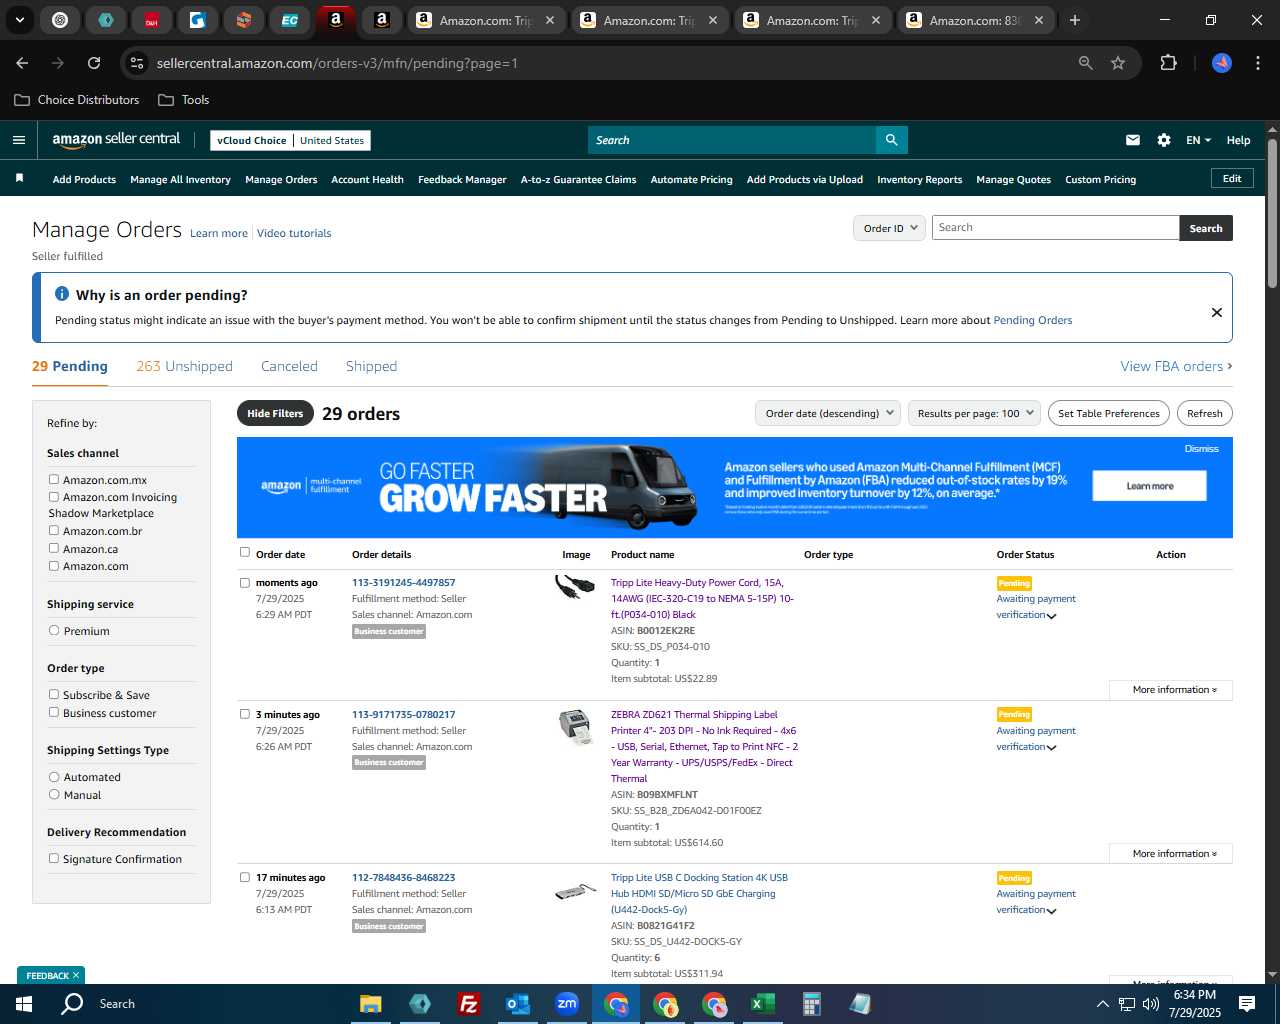Image resolution: width=1280 pixels, height=1024 pixels.
Task: Switch to the Shipped orders tab
Action: pos(371,366)
